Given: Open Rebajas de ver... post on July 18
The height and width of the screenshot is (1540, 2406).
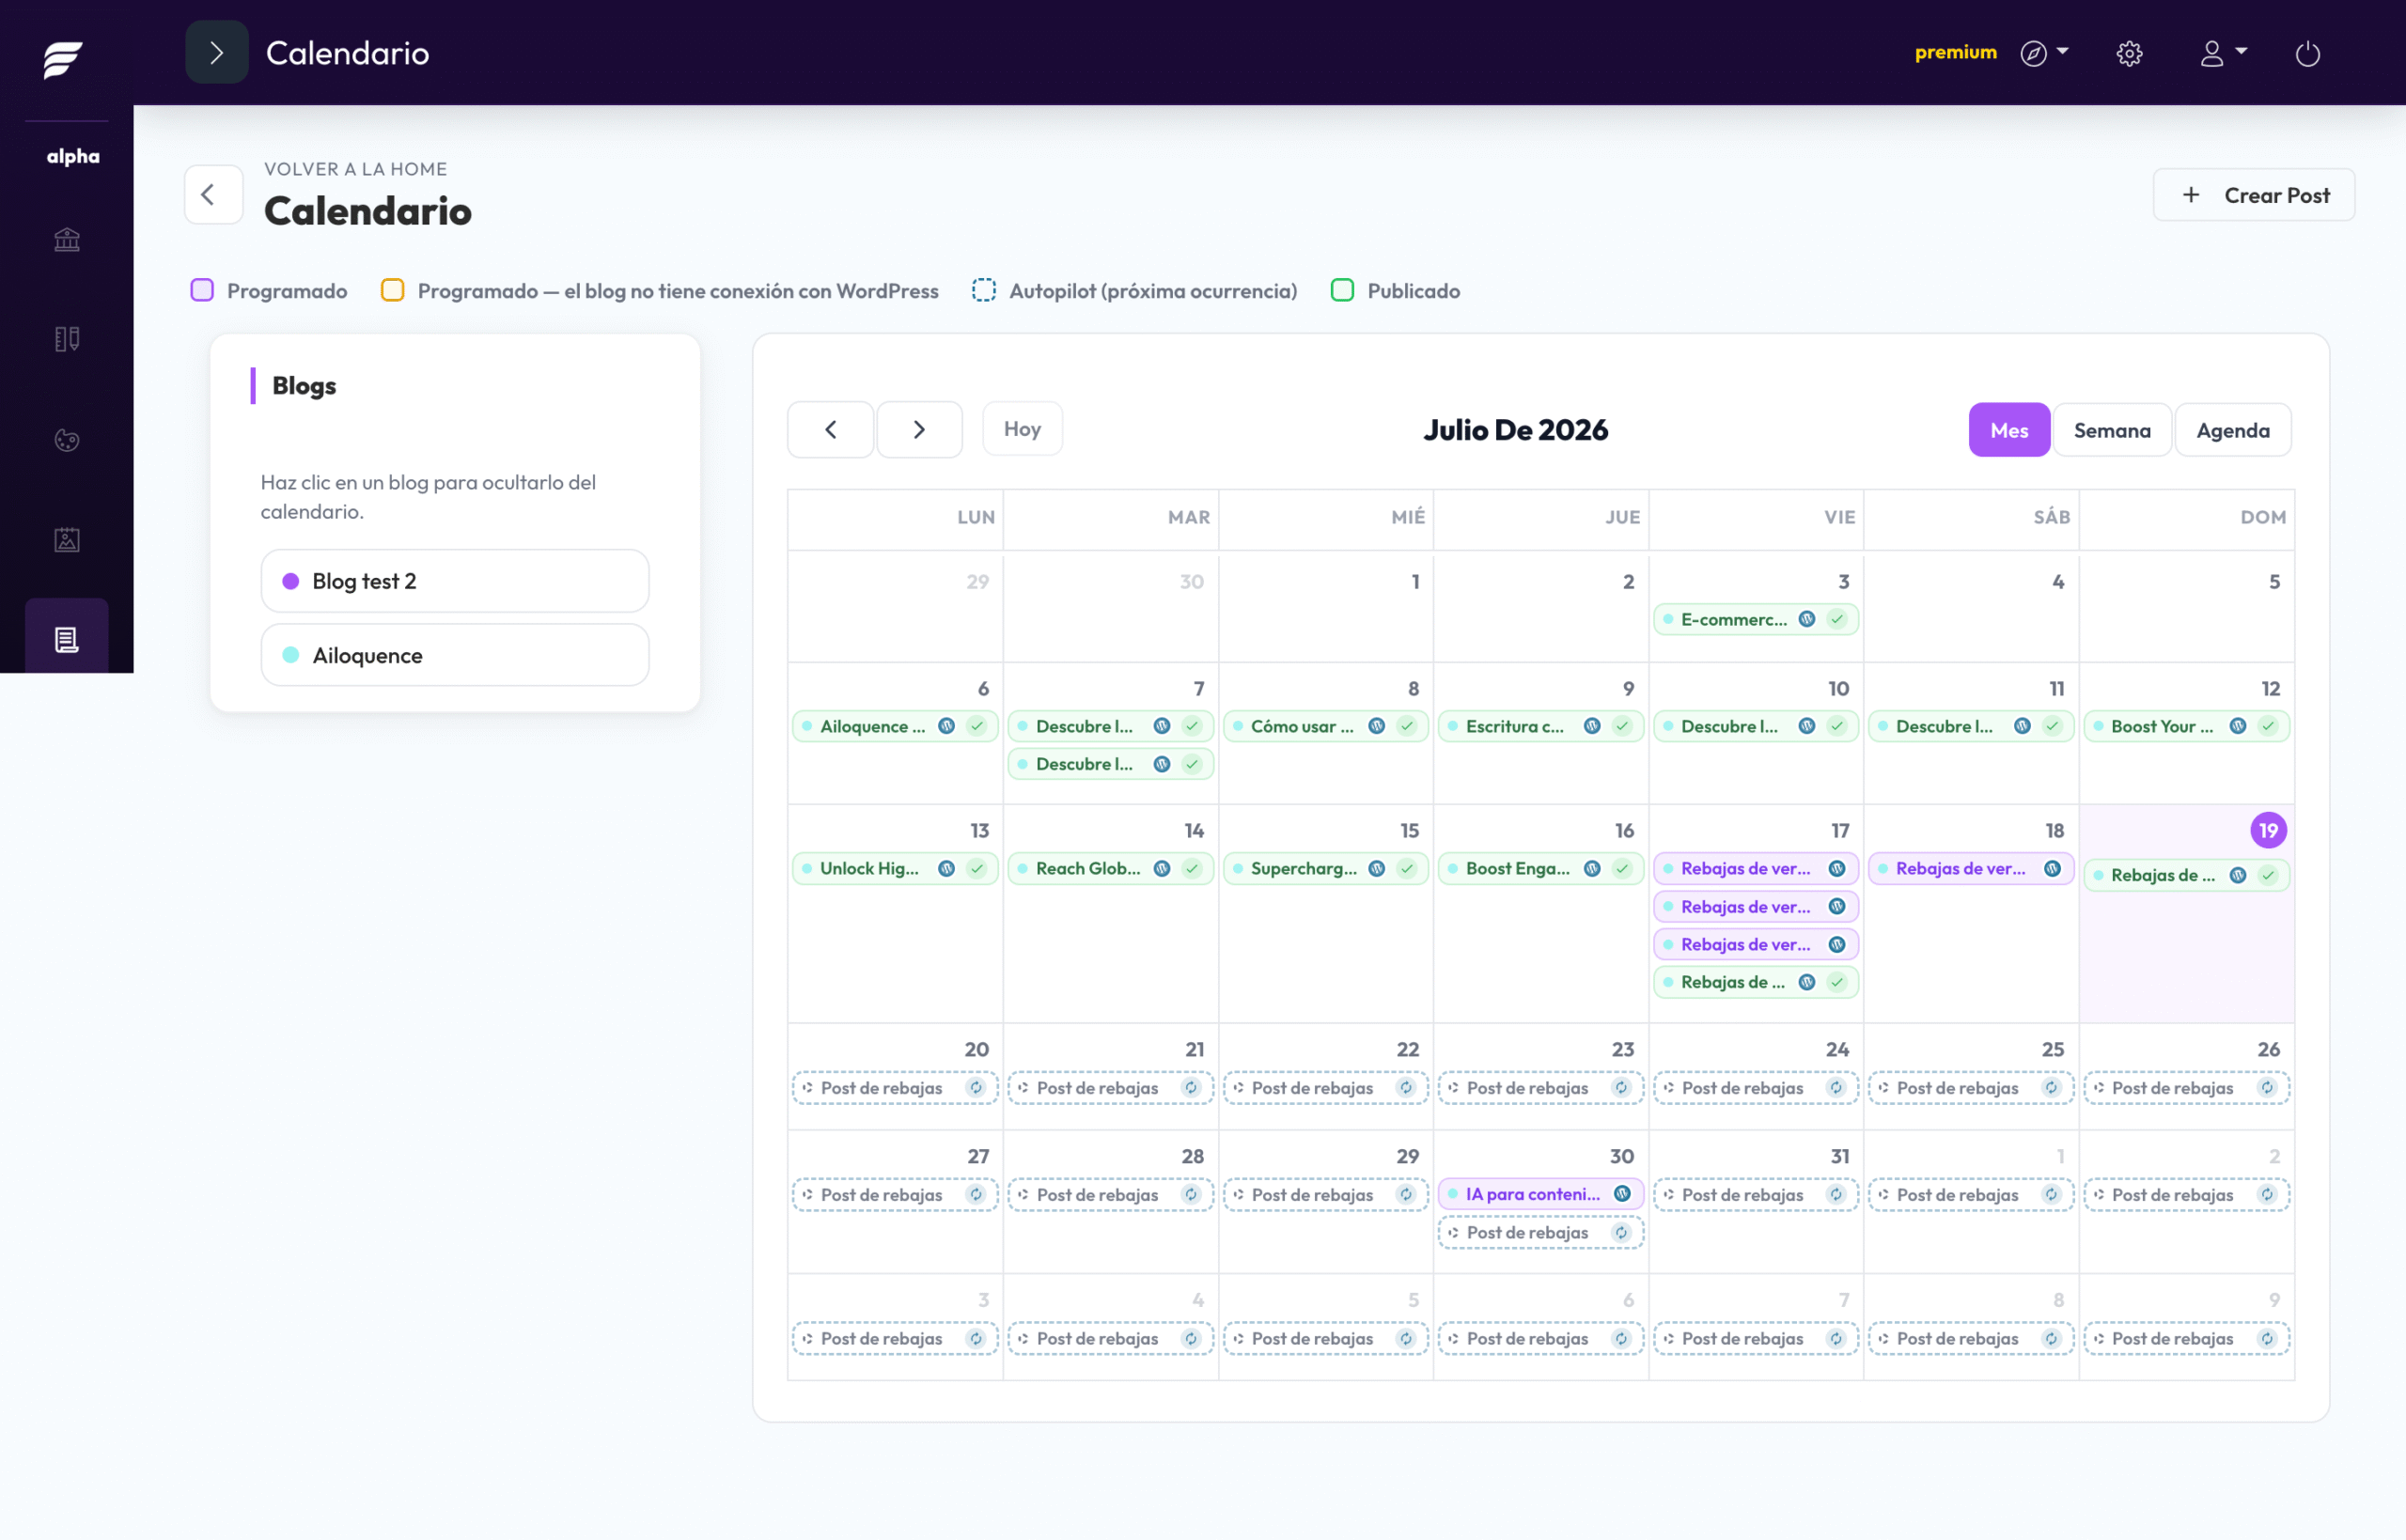Looking at the screenshot, I should (x=1971, y=868).
